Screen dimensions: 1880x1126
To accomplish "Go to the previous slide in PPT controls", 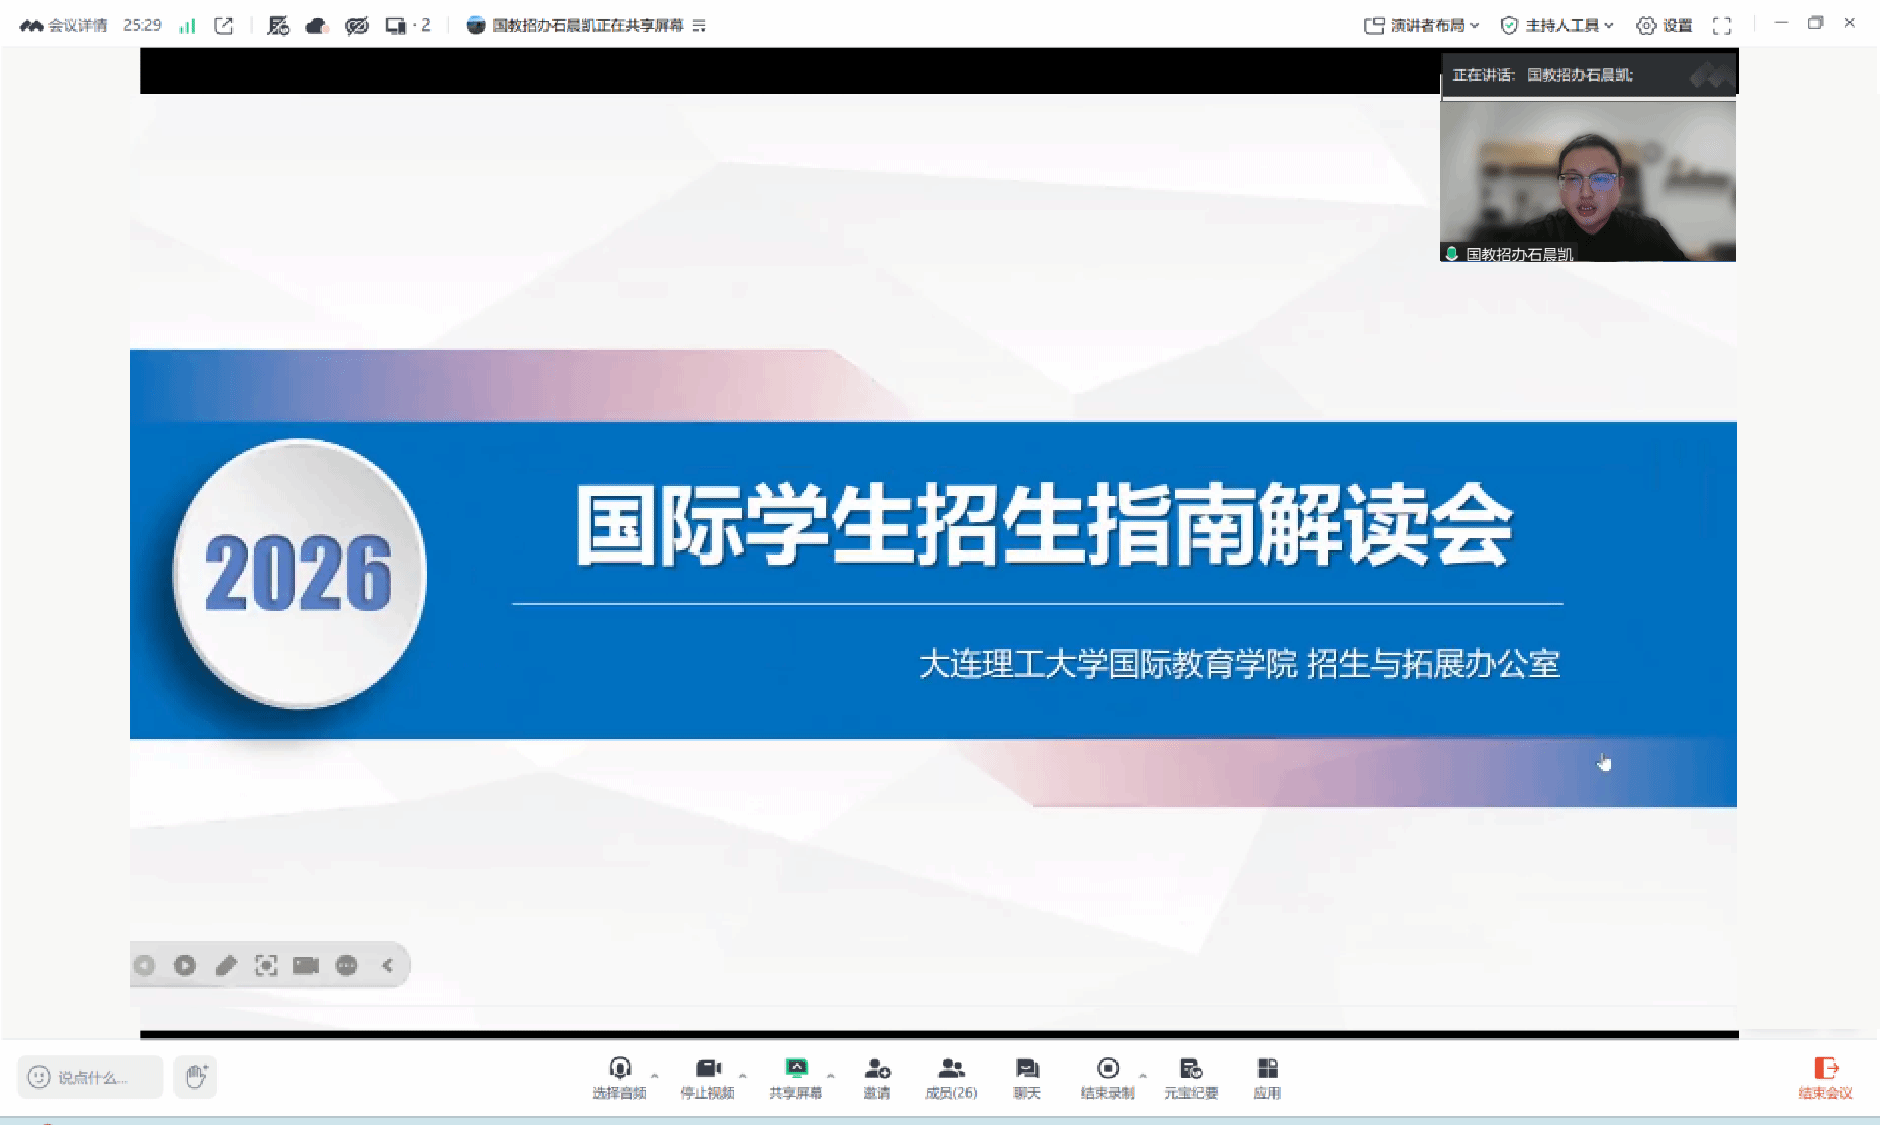I will (x=145, y=965).
